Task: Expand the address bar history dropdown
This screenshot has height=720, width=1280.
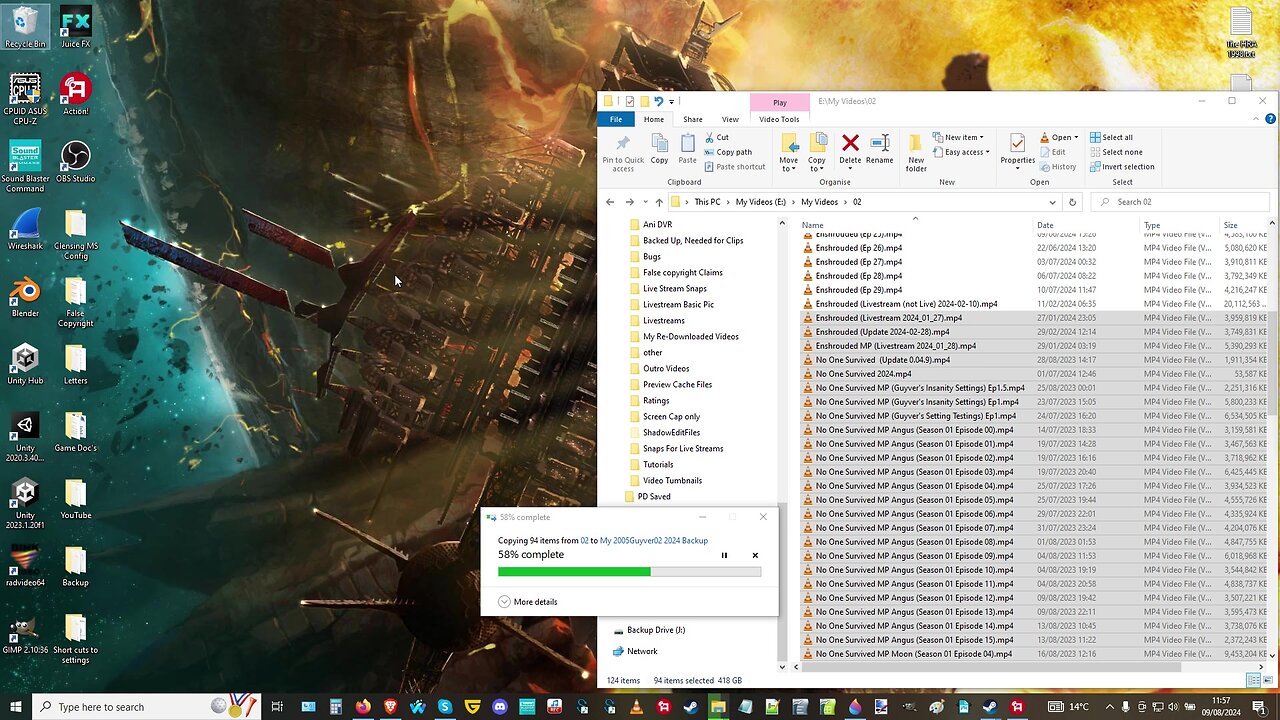Action: tap(1052, 202)
